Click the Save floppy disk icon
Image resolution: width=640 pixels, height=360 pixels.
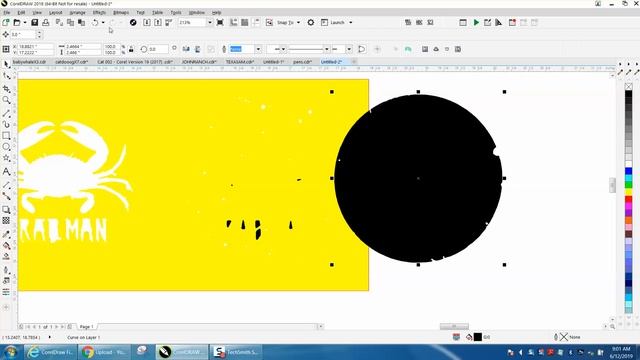coord(35,22)
